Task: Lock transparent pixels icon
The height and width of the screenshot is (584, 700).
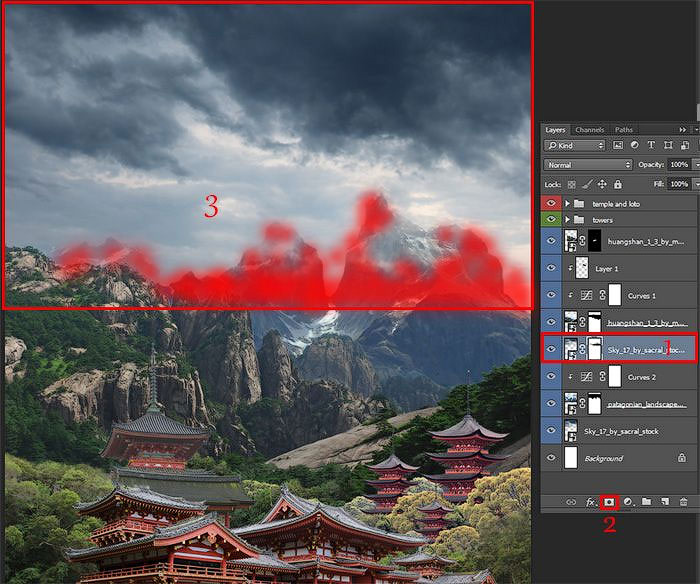Action: point(571,184)
